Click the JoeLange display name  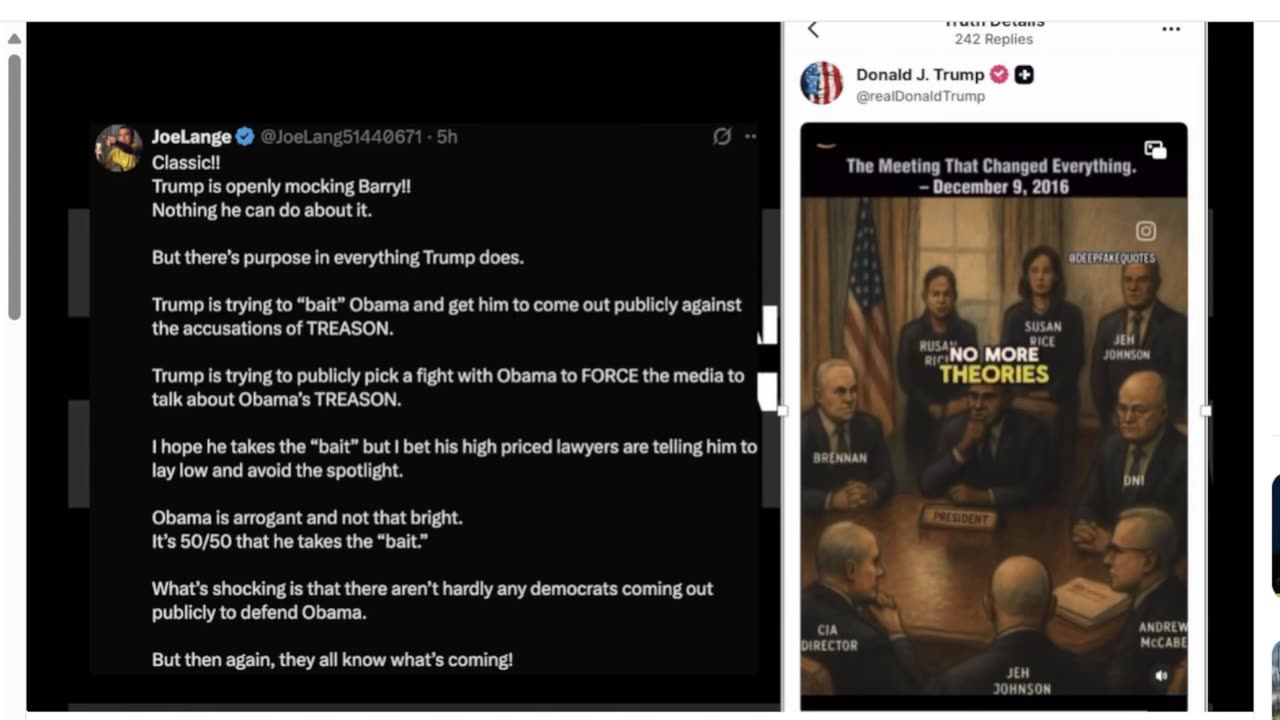point(191,137)
